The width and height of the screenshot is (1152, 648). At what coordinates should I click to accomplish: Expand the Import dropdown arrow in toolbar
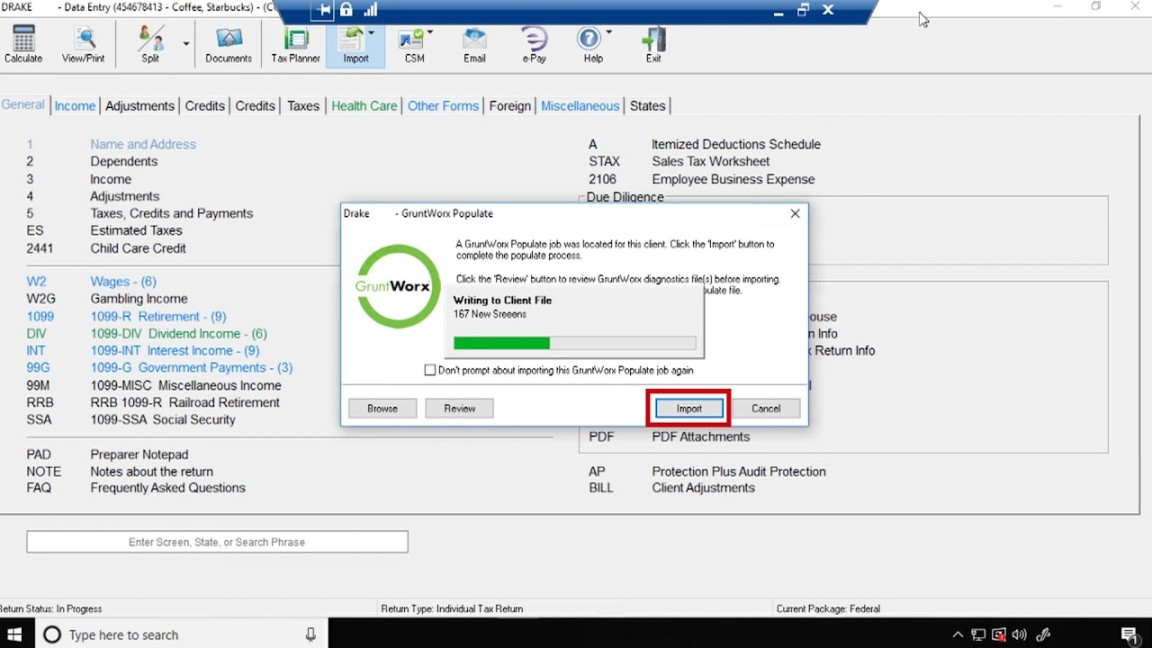pos(372,33)
